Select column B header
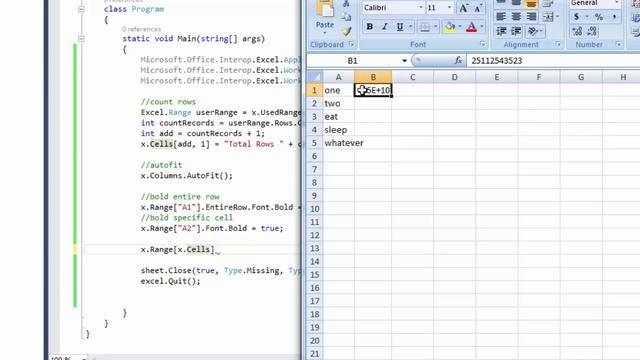The width and height of the screenshot is (640, 360). click(373, 77)
